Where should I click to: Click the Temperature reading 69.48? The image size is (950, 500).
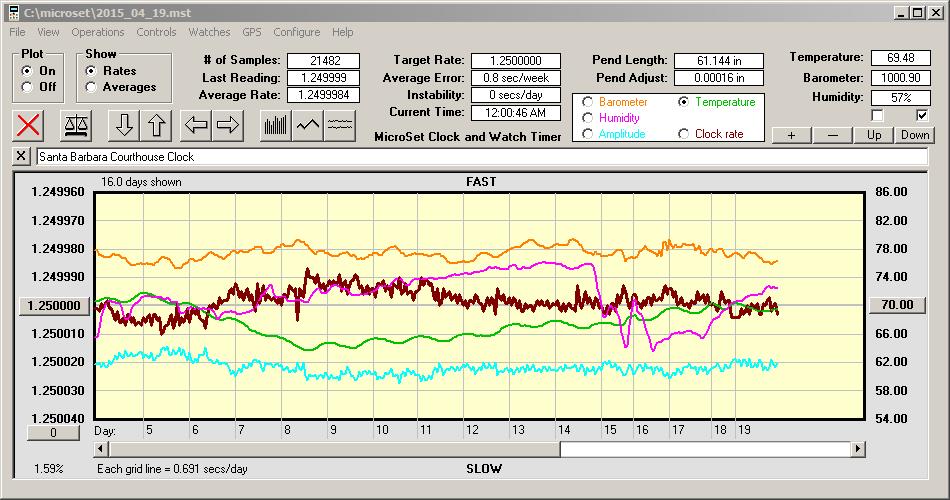click(900, 58)
